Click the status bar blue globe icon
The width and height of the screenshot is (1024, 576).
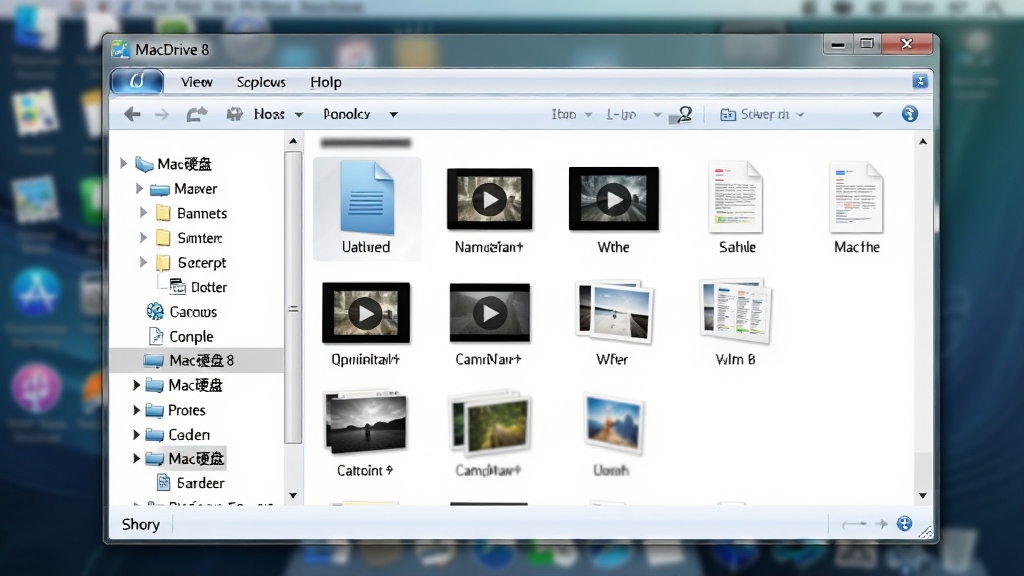pos(904,524)
